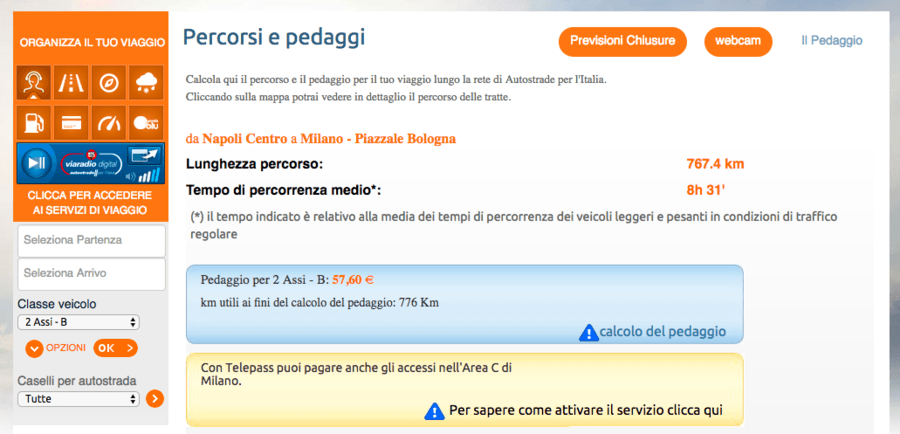Open the compass navigation icon
900x434 pixels.
coord(108,83)
